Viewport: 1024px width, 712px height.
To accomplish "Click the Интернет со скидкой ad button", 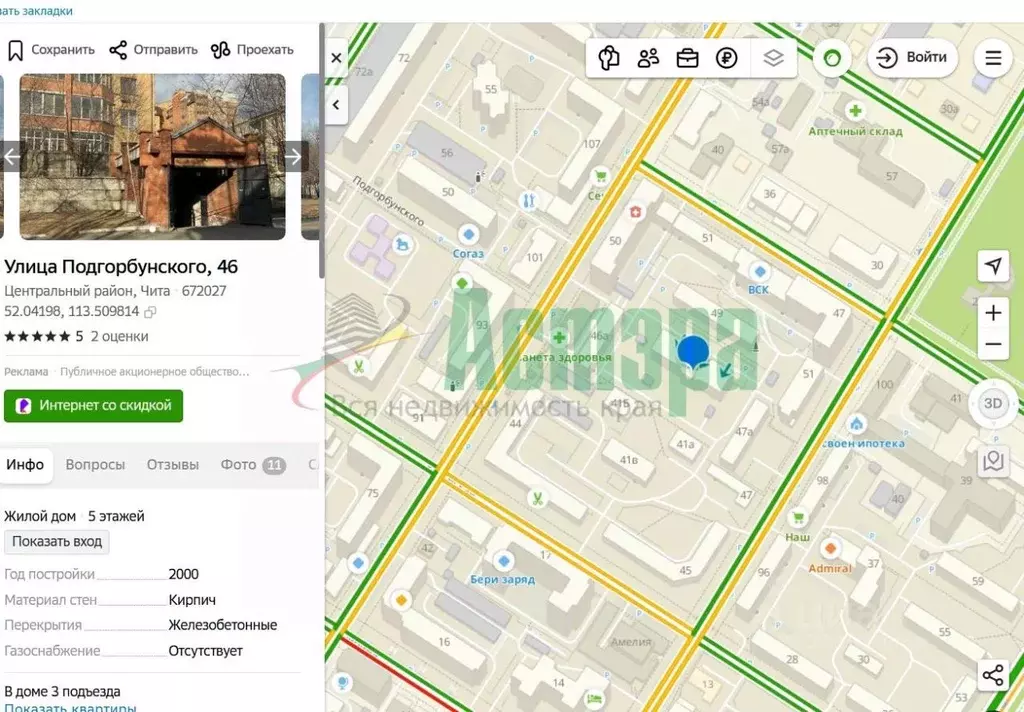I will point(93,406).
